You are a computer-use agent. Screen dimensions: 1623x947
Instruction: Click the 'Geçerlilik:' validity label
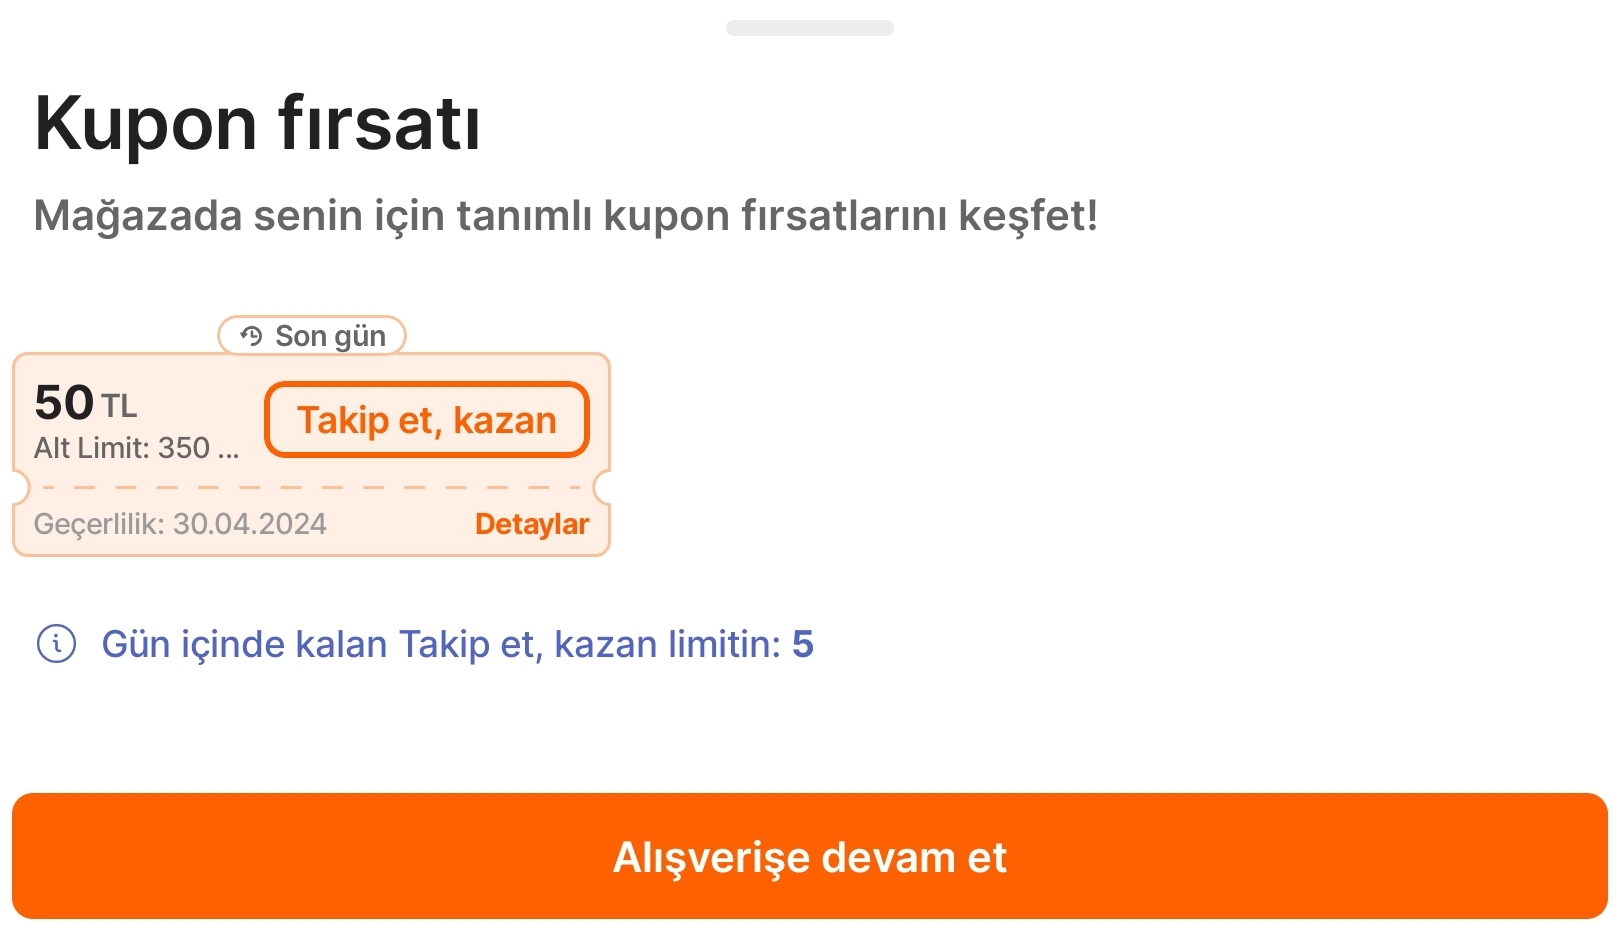point(99,524)
